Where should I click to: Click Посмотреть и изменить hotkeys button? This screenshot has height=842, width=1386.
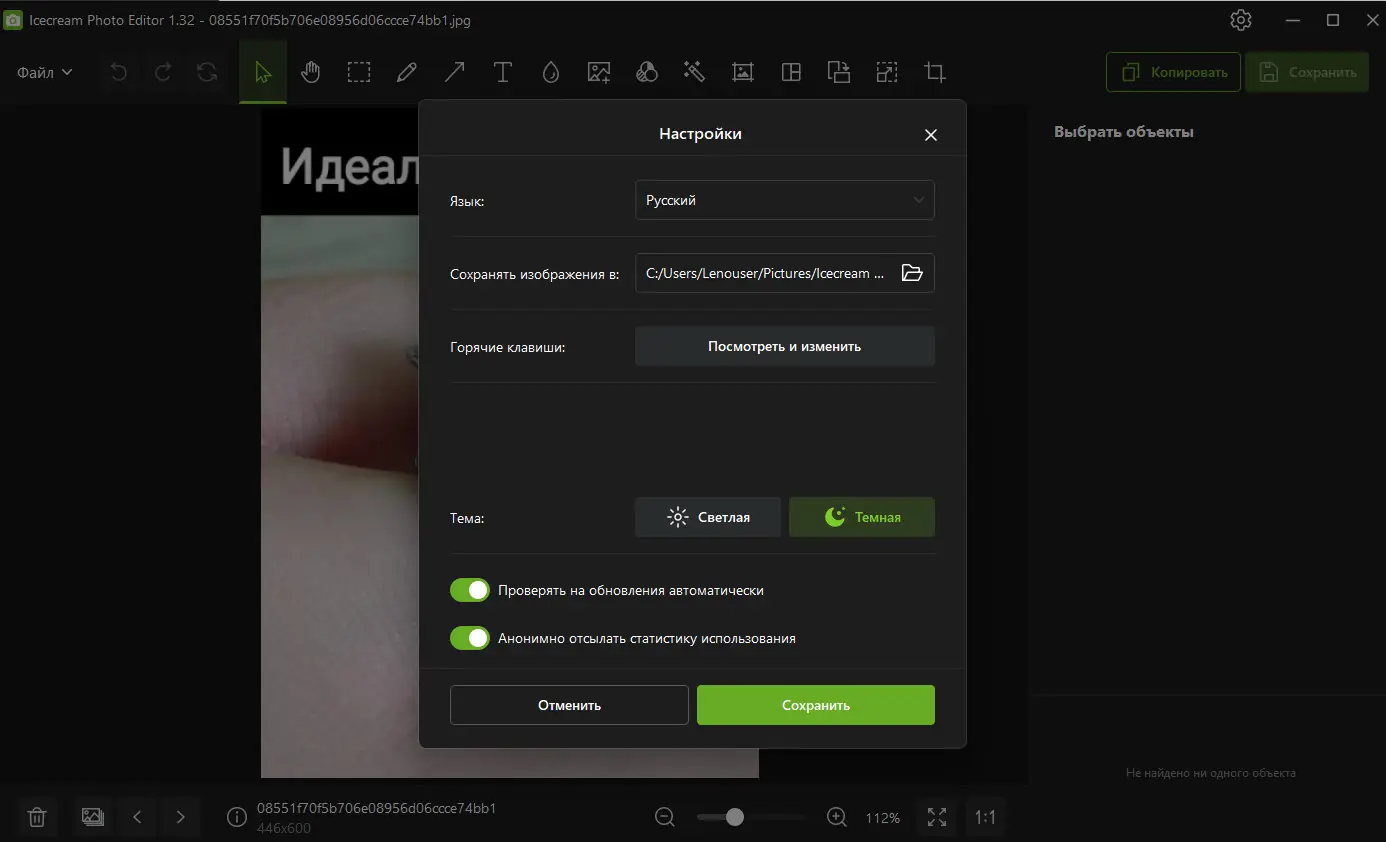(x=785, y=346)
